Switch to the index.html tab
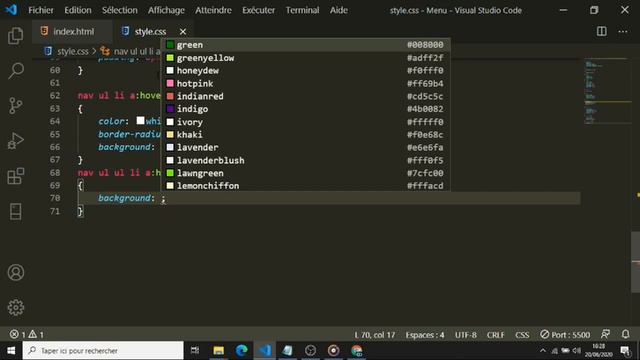The image size is (640, 360). [72, 31]
